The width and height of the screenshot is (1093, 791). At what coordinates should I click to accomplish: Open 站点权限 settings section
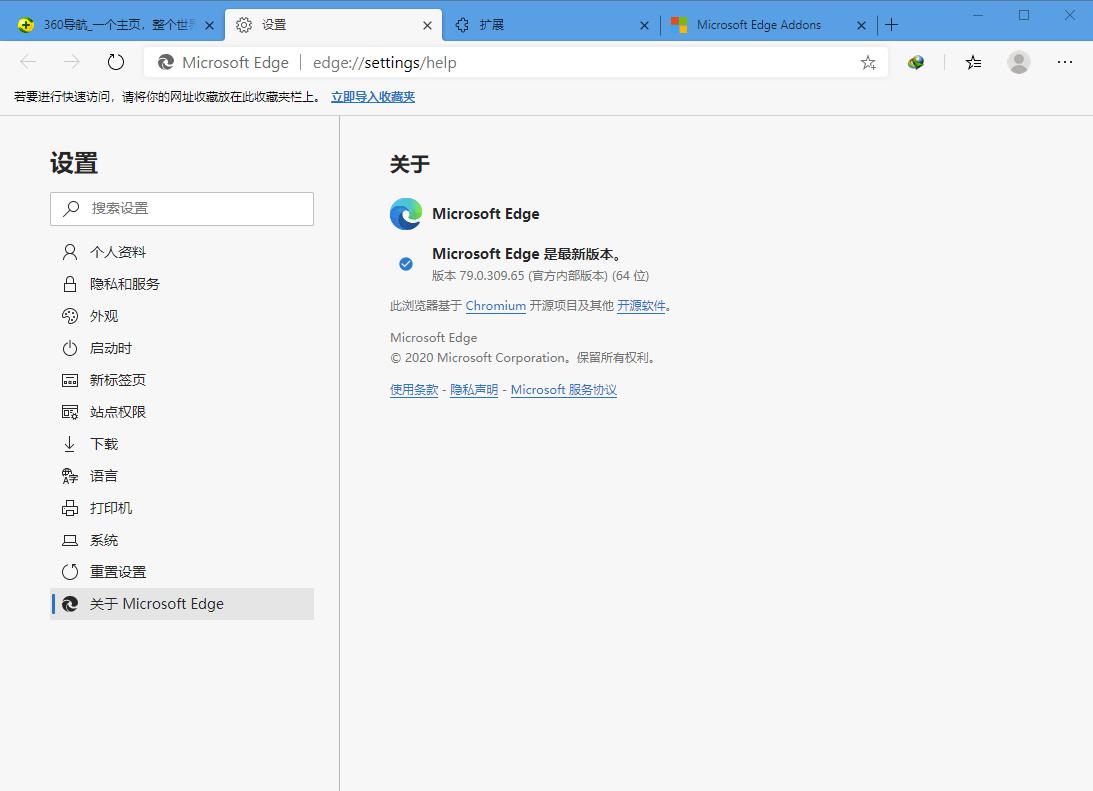182,413
